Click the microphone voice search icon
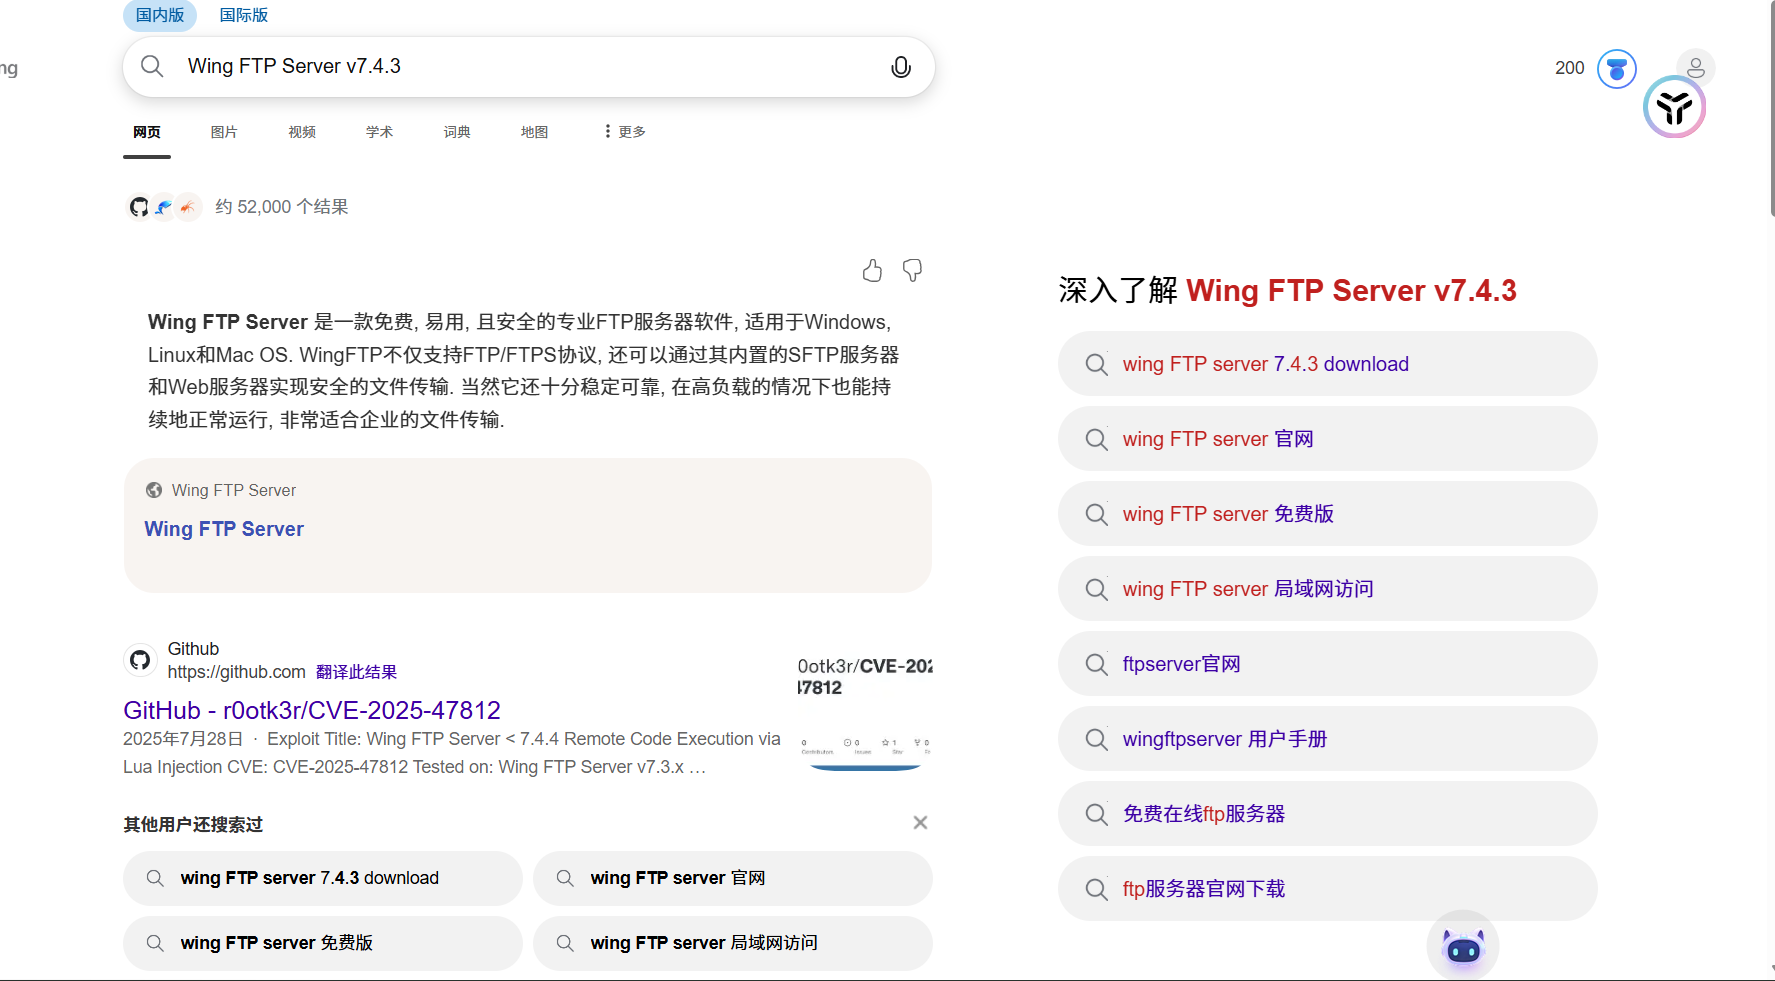Screen dimensions: 1775x981 tap(900, 67)
